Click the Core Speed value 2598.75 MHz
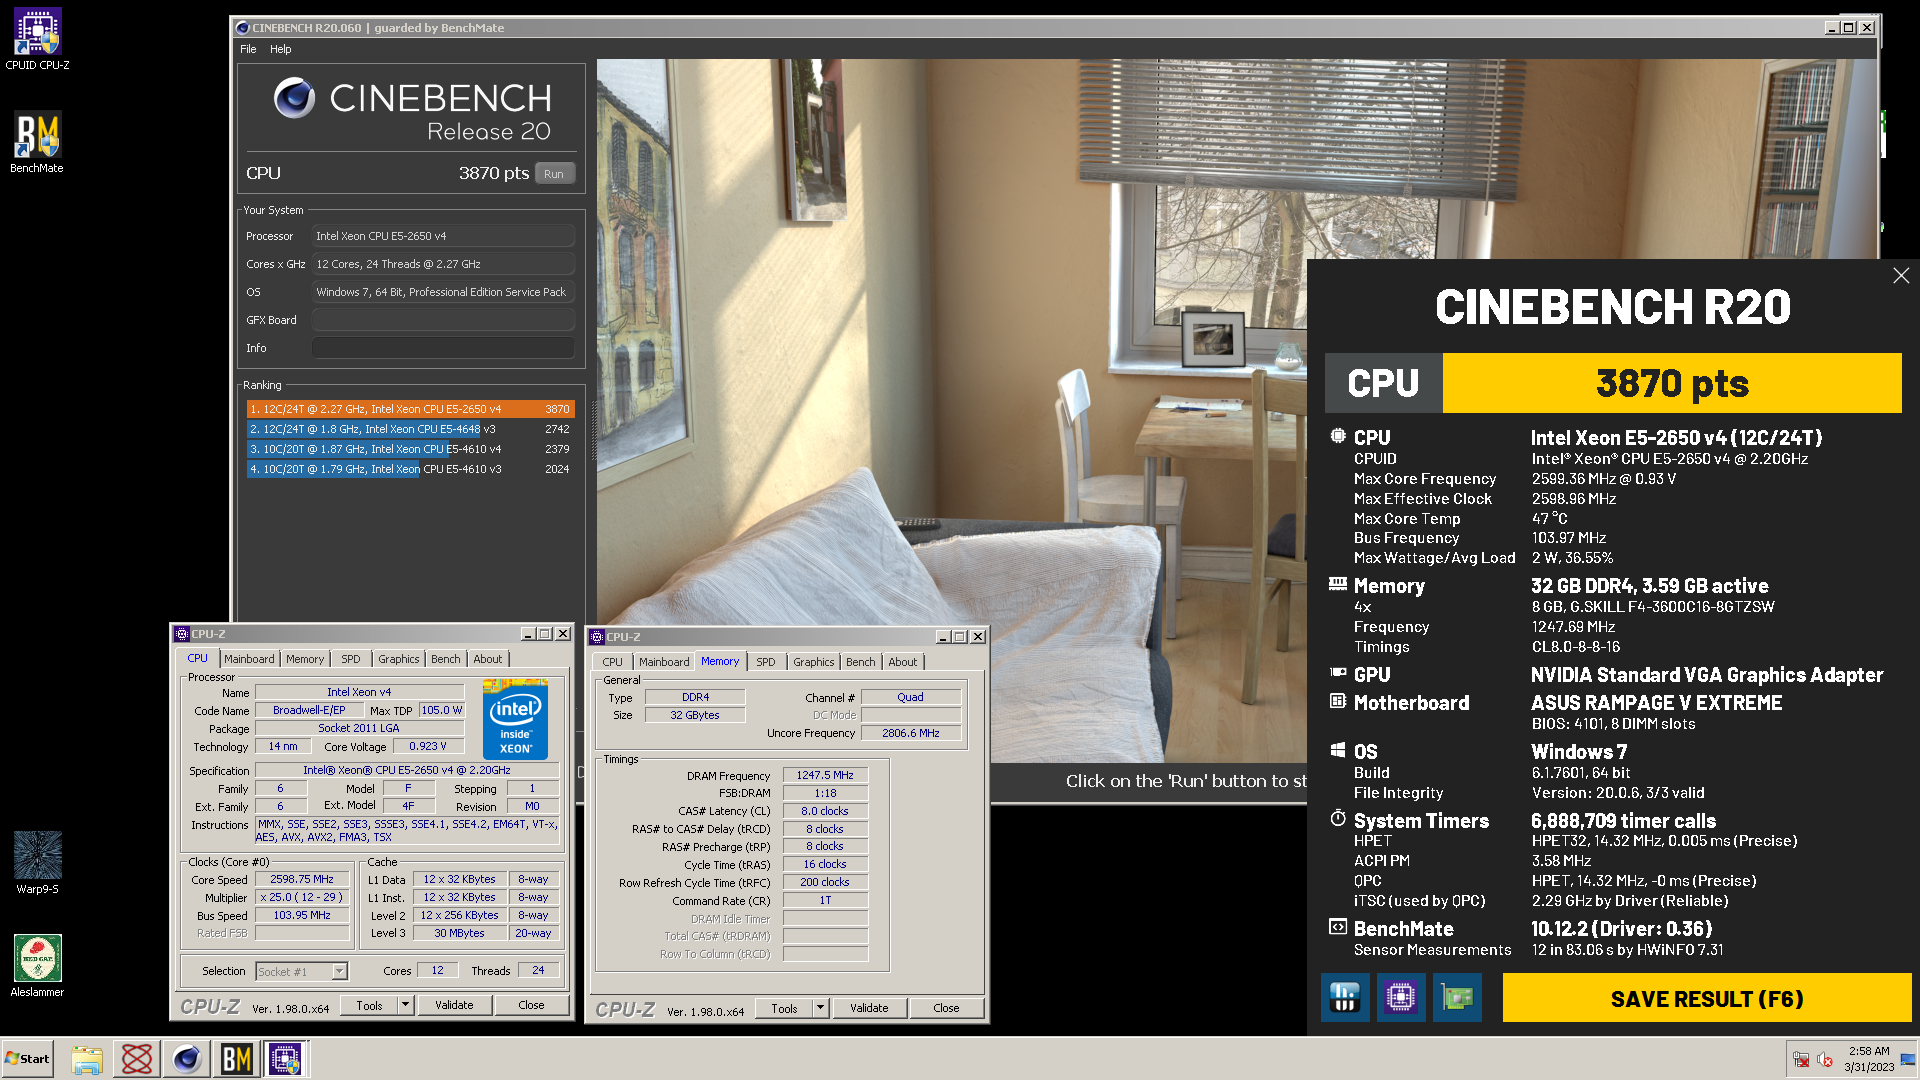This screenshot has width=1920, height=1080. [x=302, y=880]
